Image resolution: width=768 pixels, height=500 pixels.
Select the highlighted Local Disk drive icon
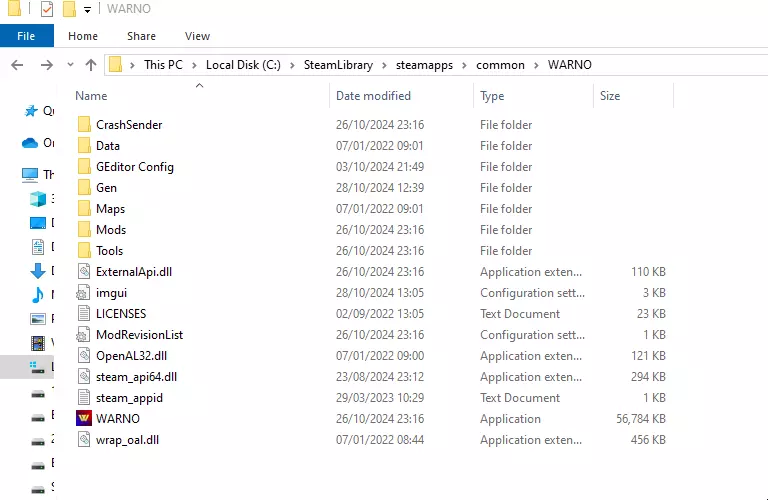pos(38,367)
